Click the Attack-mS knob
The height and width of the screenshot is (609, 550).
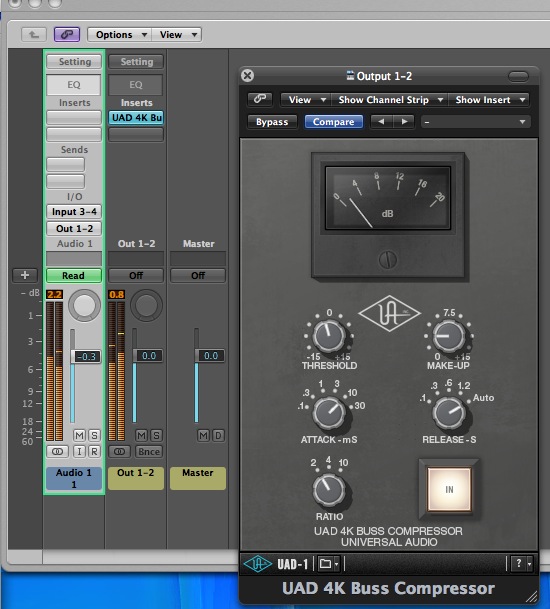point(329,413)
